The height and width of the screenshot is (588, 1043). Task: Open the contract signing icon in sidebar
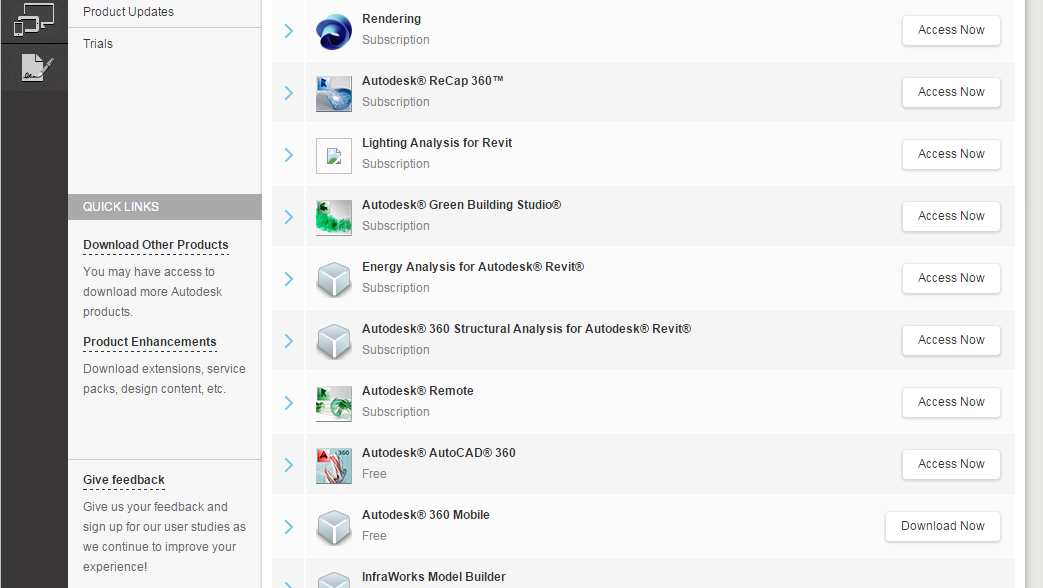pyautogui.click(x=37, y=68)
